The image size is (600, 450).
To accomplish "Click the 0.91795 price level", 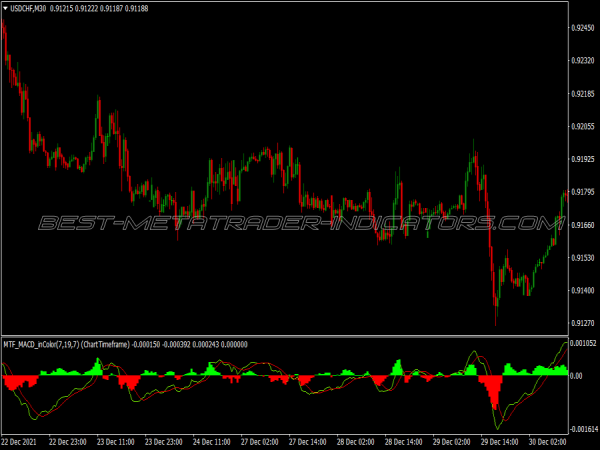I will click(x=583, y=192).
